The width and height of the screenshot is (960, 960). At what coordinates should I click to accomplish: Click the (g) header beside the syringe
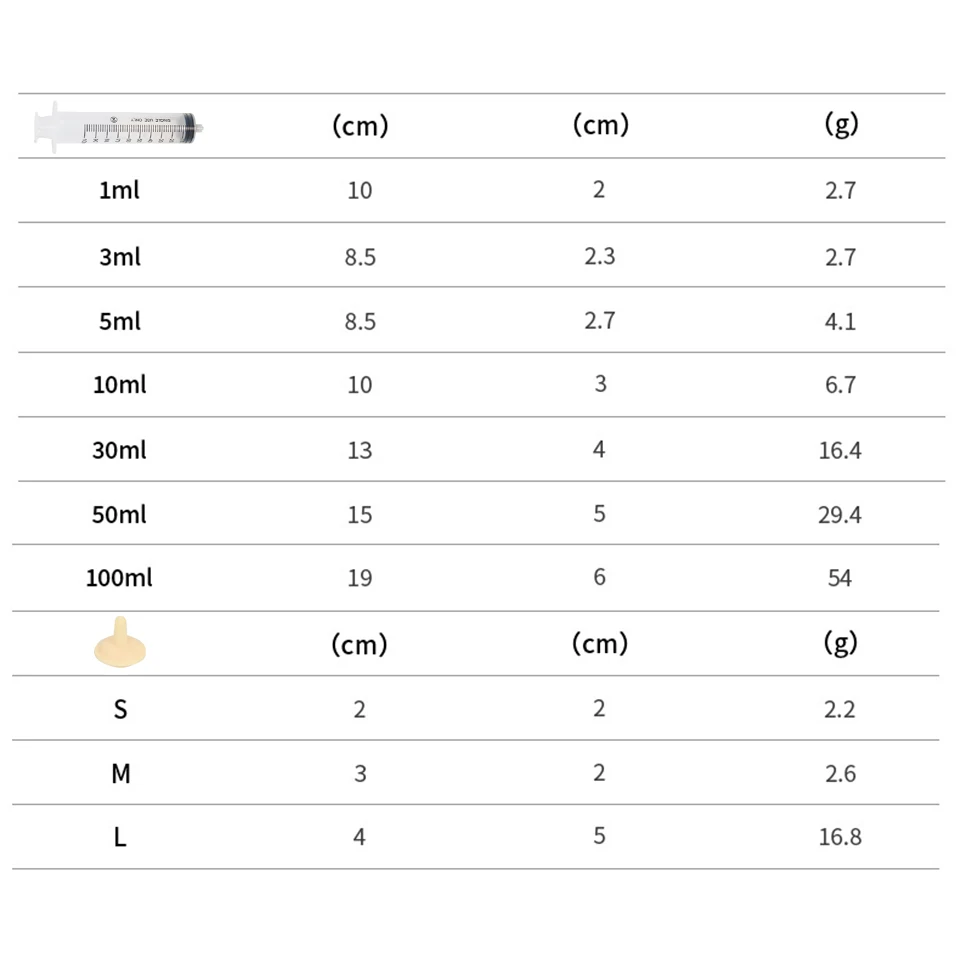point(841,124)
